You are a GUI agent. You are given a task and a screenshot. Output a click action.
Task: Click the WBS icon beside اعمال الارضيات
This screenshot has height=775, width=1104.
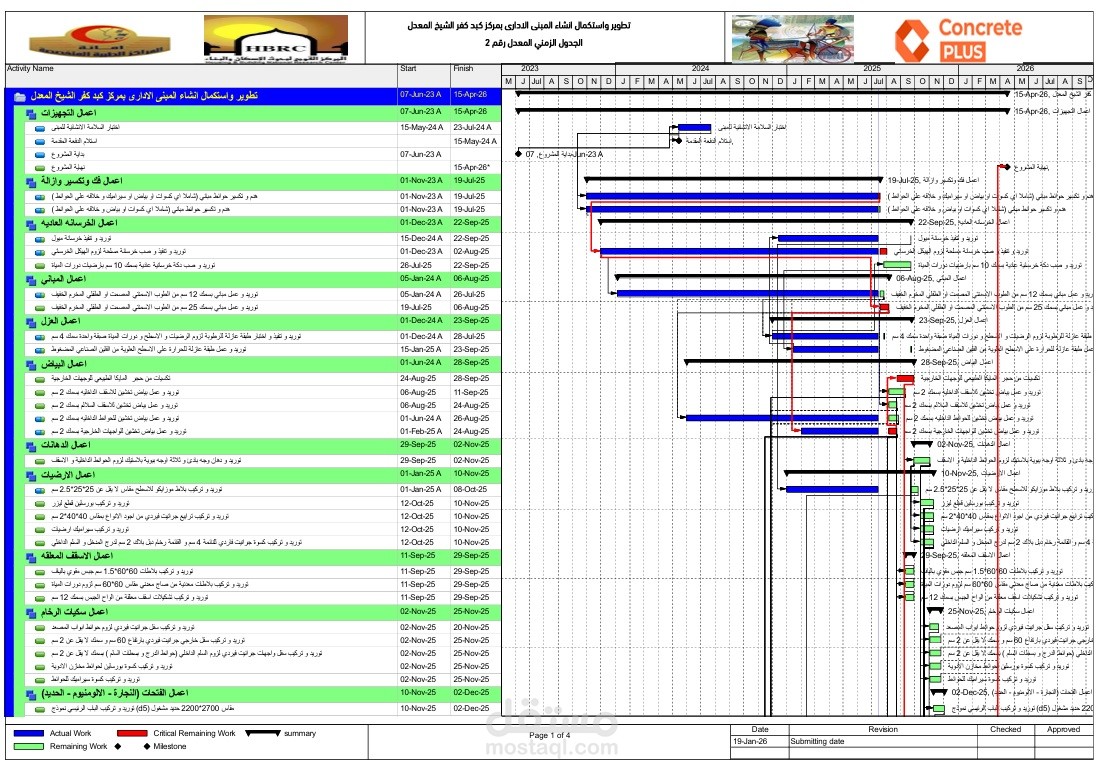(x=31, y=476)
